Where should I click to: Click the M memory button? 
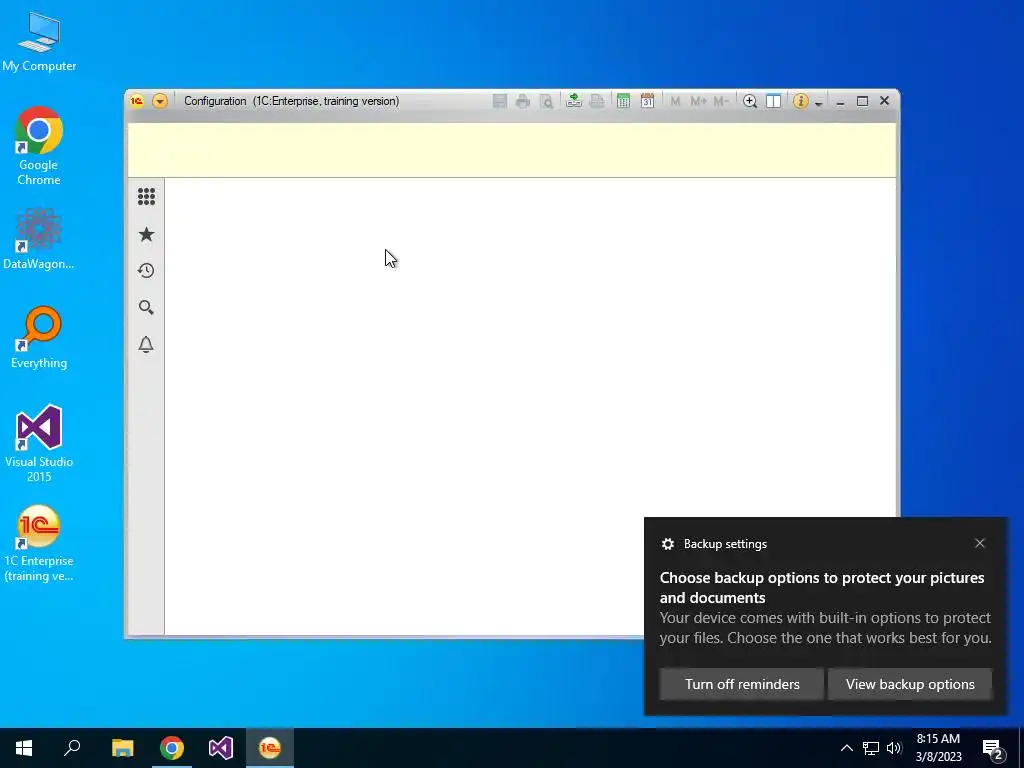pyautogui.click(x=675, y=101)
